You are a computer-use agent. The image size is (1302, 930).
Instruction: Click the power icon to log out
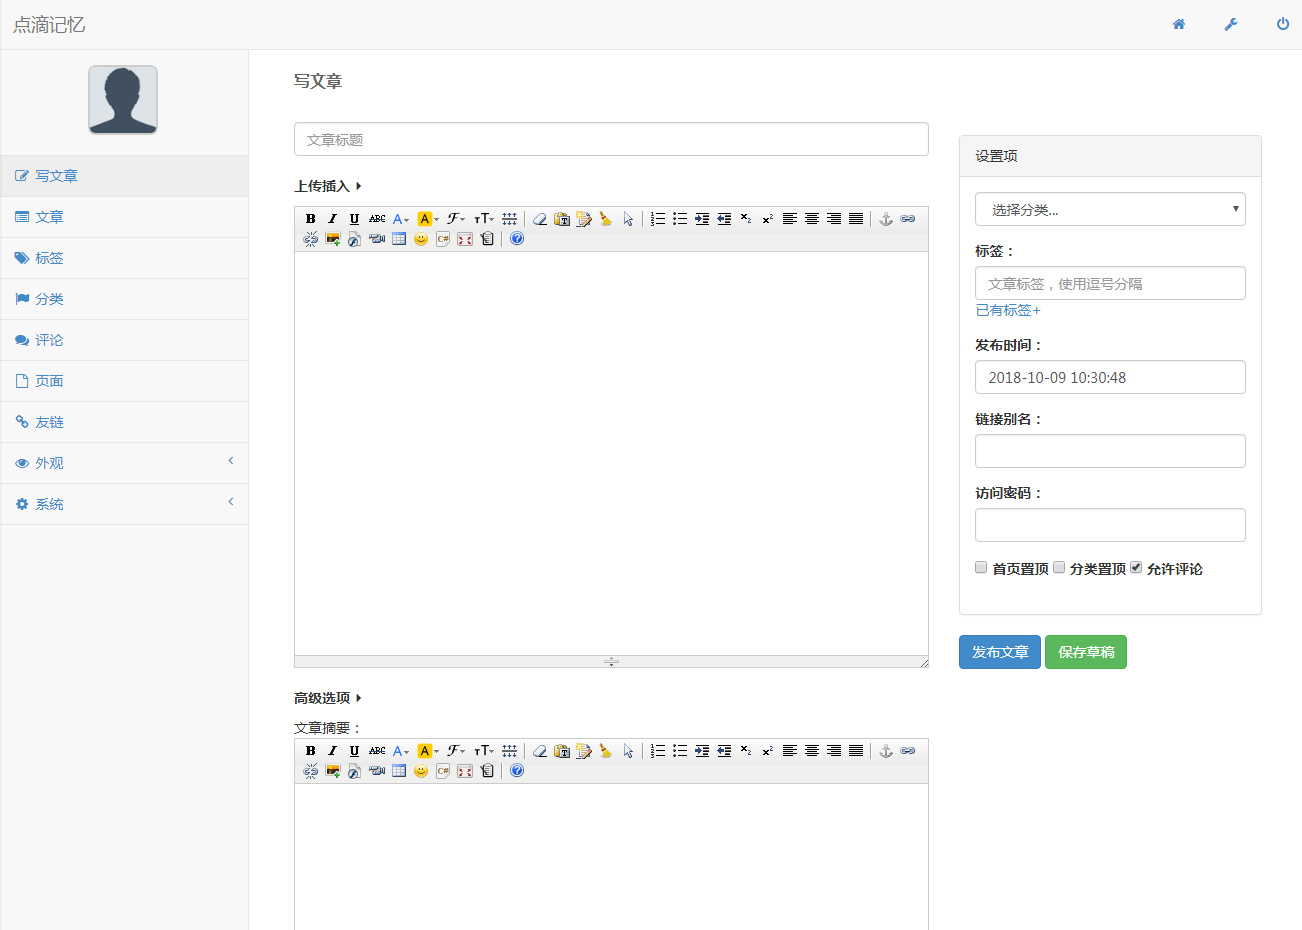click(1282, 24)
